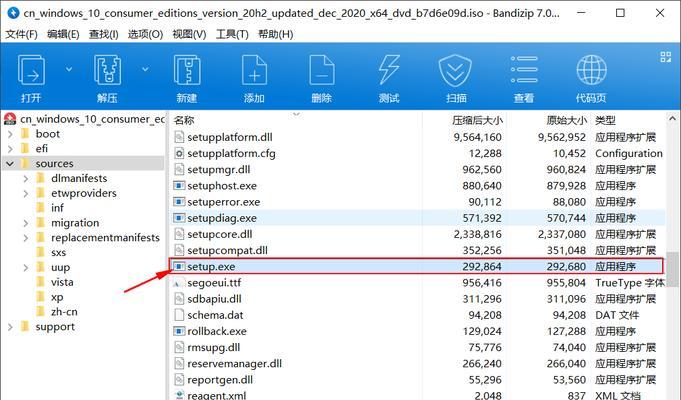Select the reservemanager.dll file row
Viewport: 681px width, 400px height.
point(417,364)
